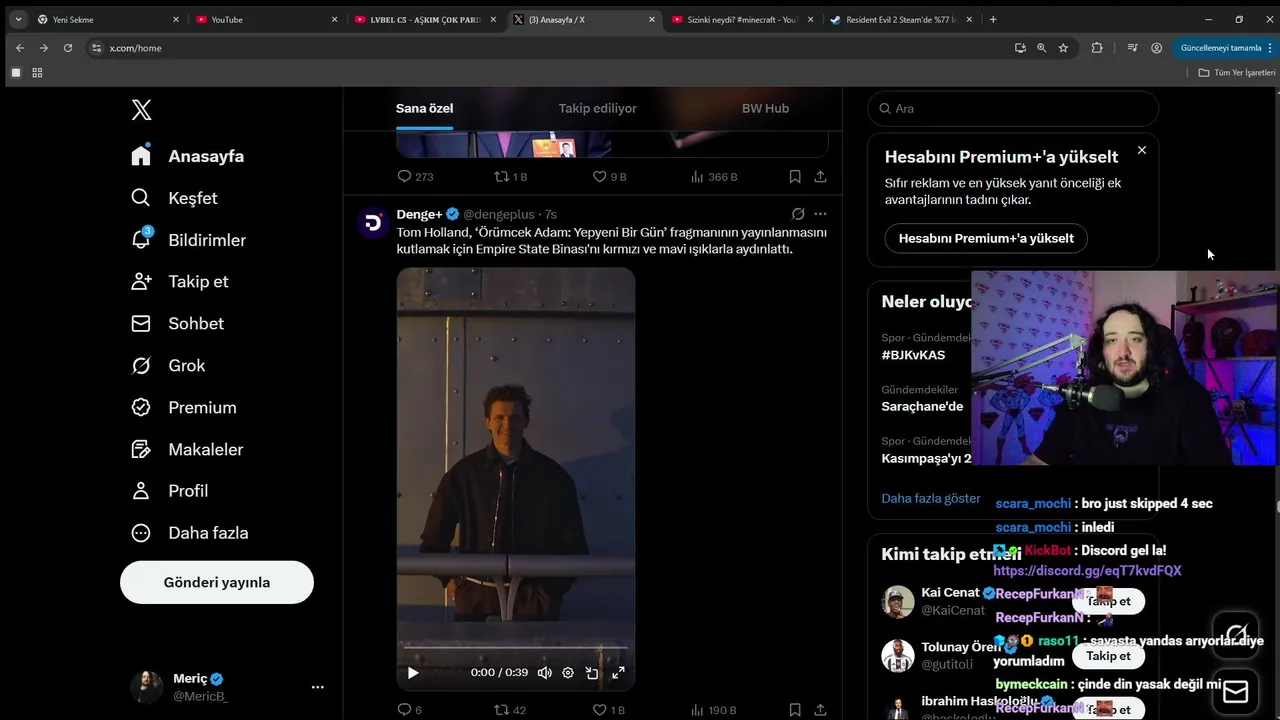This screenshot has height=720, width=1280.
Task: View analytics showing 366 B views
Action: pos(714,176)
